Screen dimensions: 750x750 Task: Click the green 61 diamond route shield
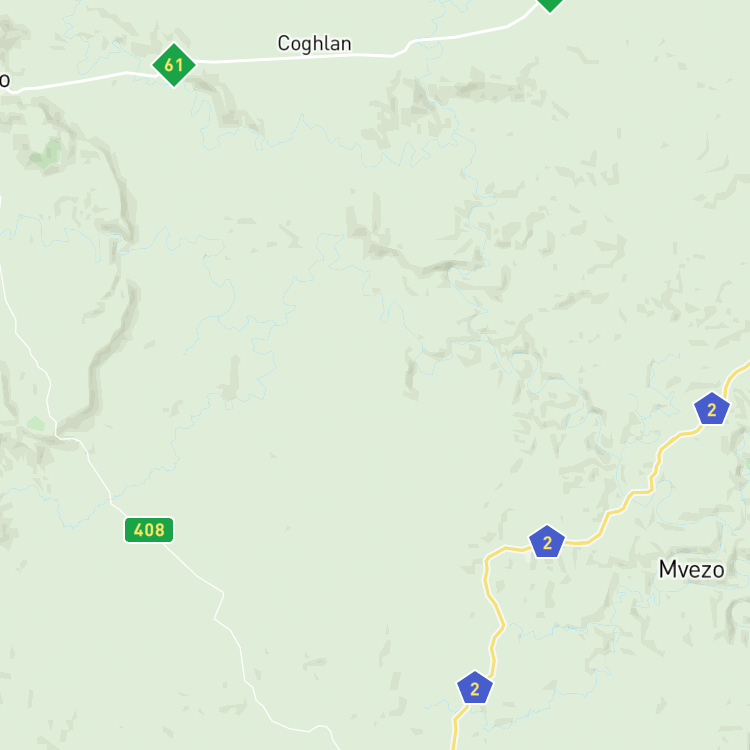pyautogui.click(x=174, y=65)
